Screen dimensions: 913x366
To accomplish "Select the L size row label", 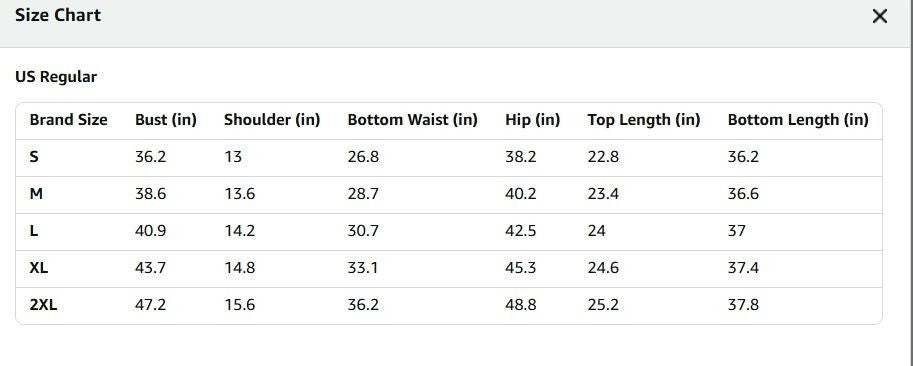I will [34, 231].
